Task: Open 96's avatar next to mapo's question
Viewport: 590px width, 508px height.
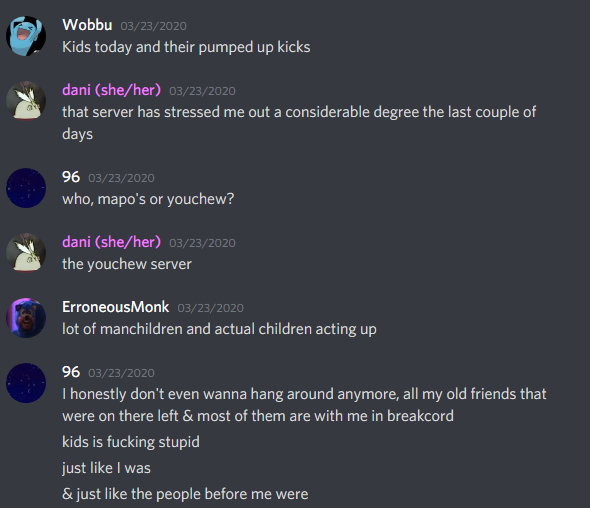Action: (x=26, y=188)
